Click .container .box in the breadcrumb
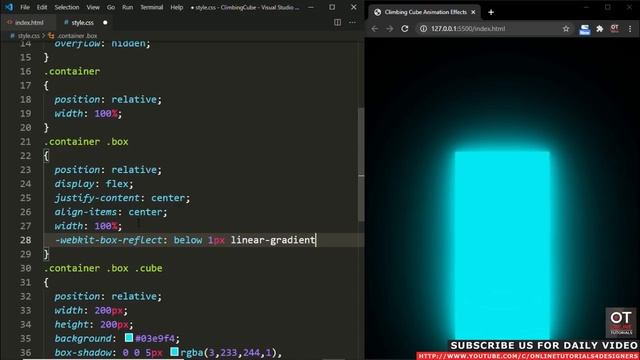 pyautogui.click(x=77, y=36)
